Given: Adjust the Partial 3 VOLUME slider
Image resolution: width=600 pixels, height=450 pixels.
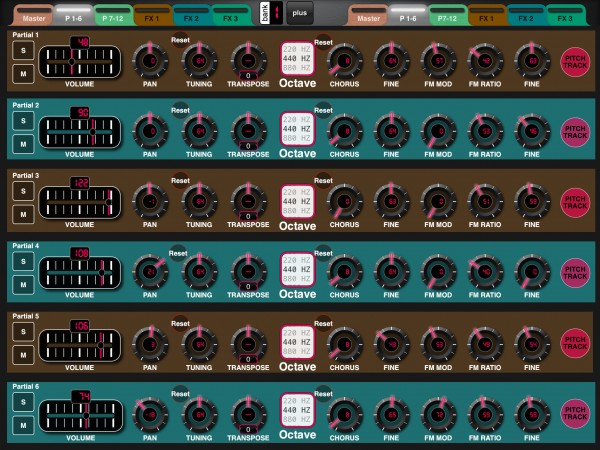Looking at the screenshot, I should (x=80, y=202).
